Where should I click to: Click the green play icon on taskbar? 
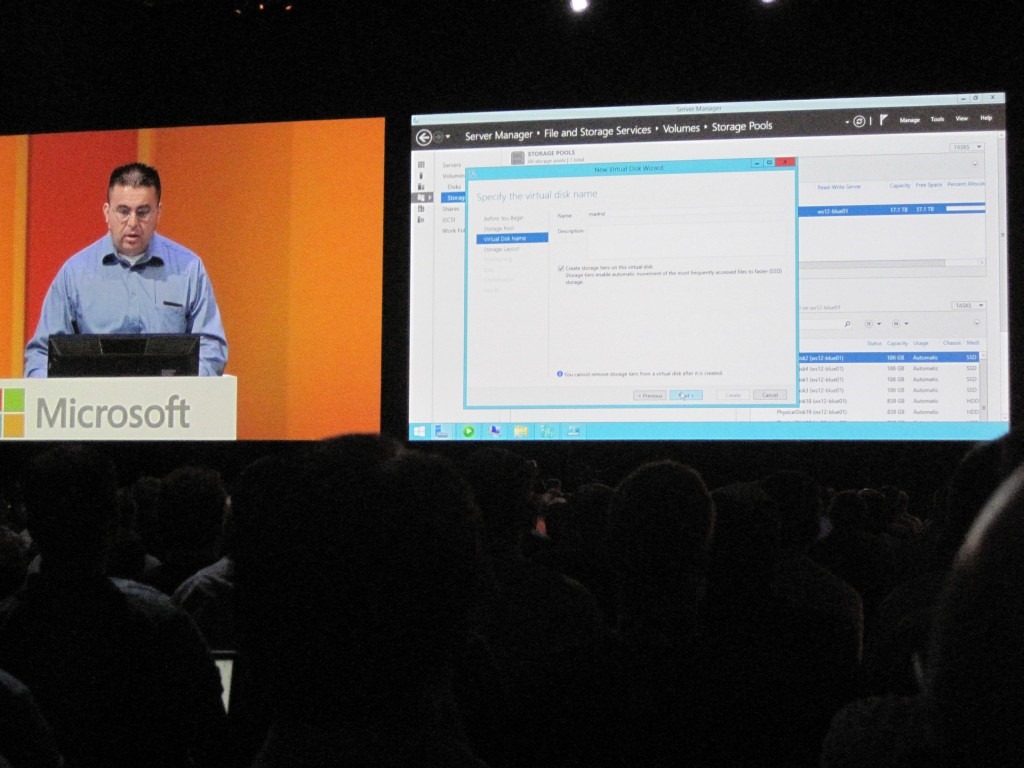pos(468,432)
